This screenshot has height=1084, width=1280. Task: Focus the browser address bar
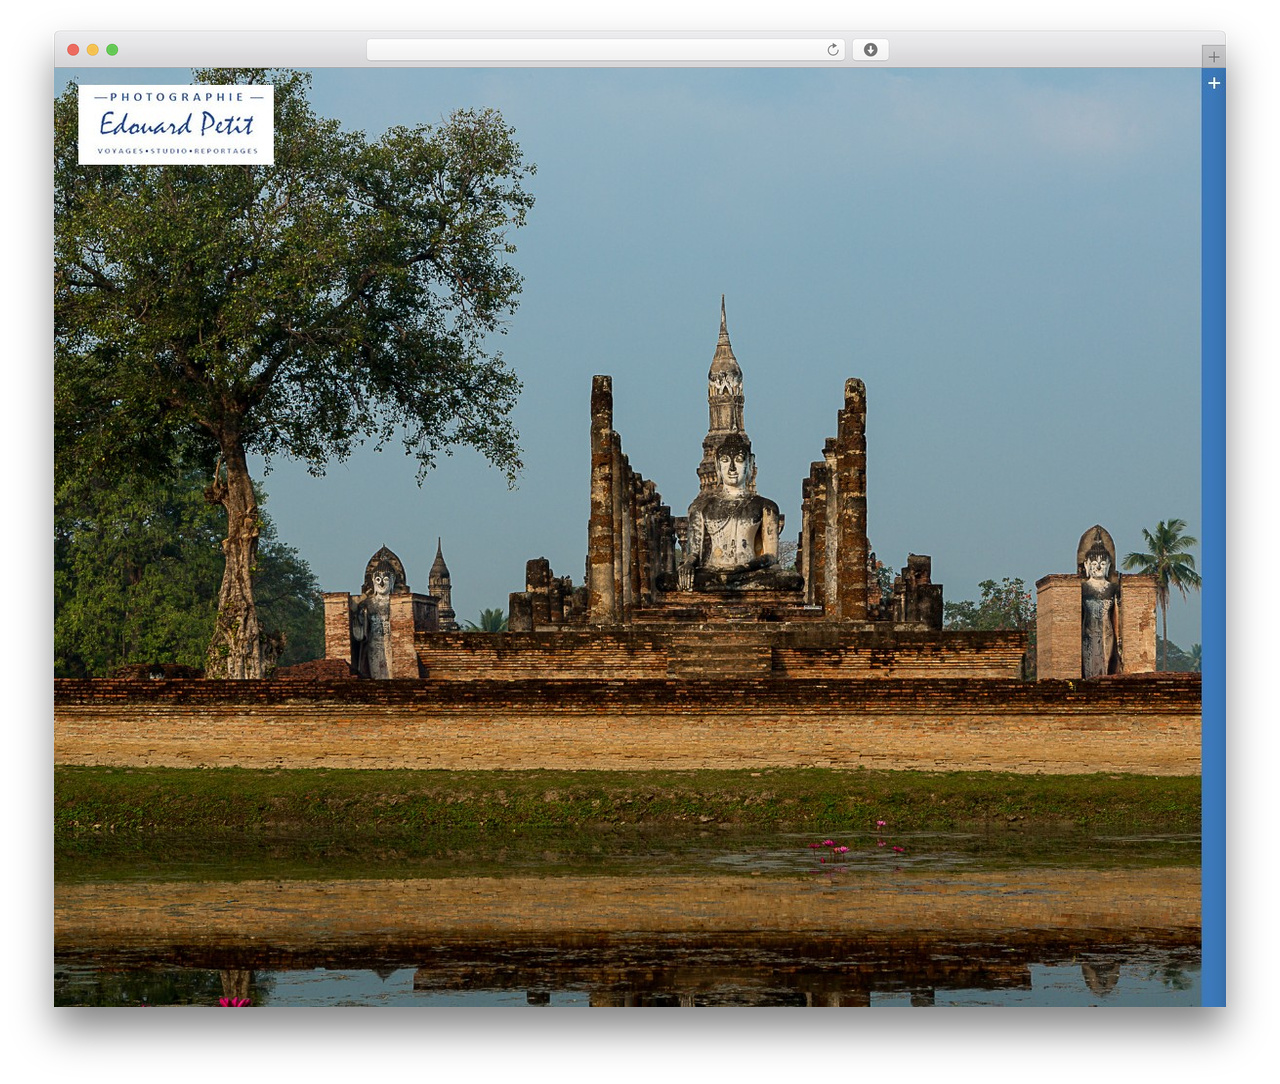click(x=606, y=50)
